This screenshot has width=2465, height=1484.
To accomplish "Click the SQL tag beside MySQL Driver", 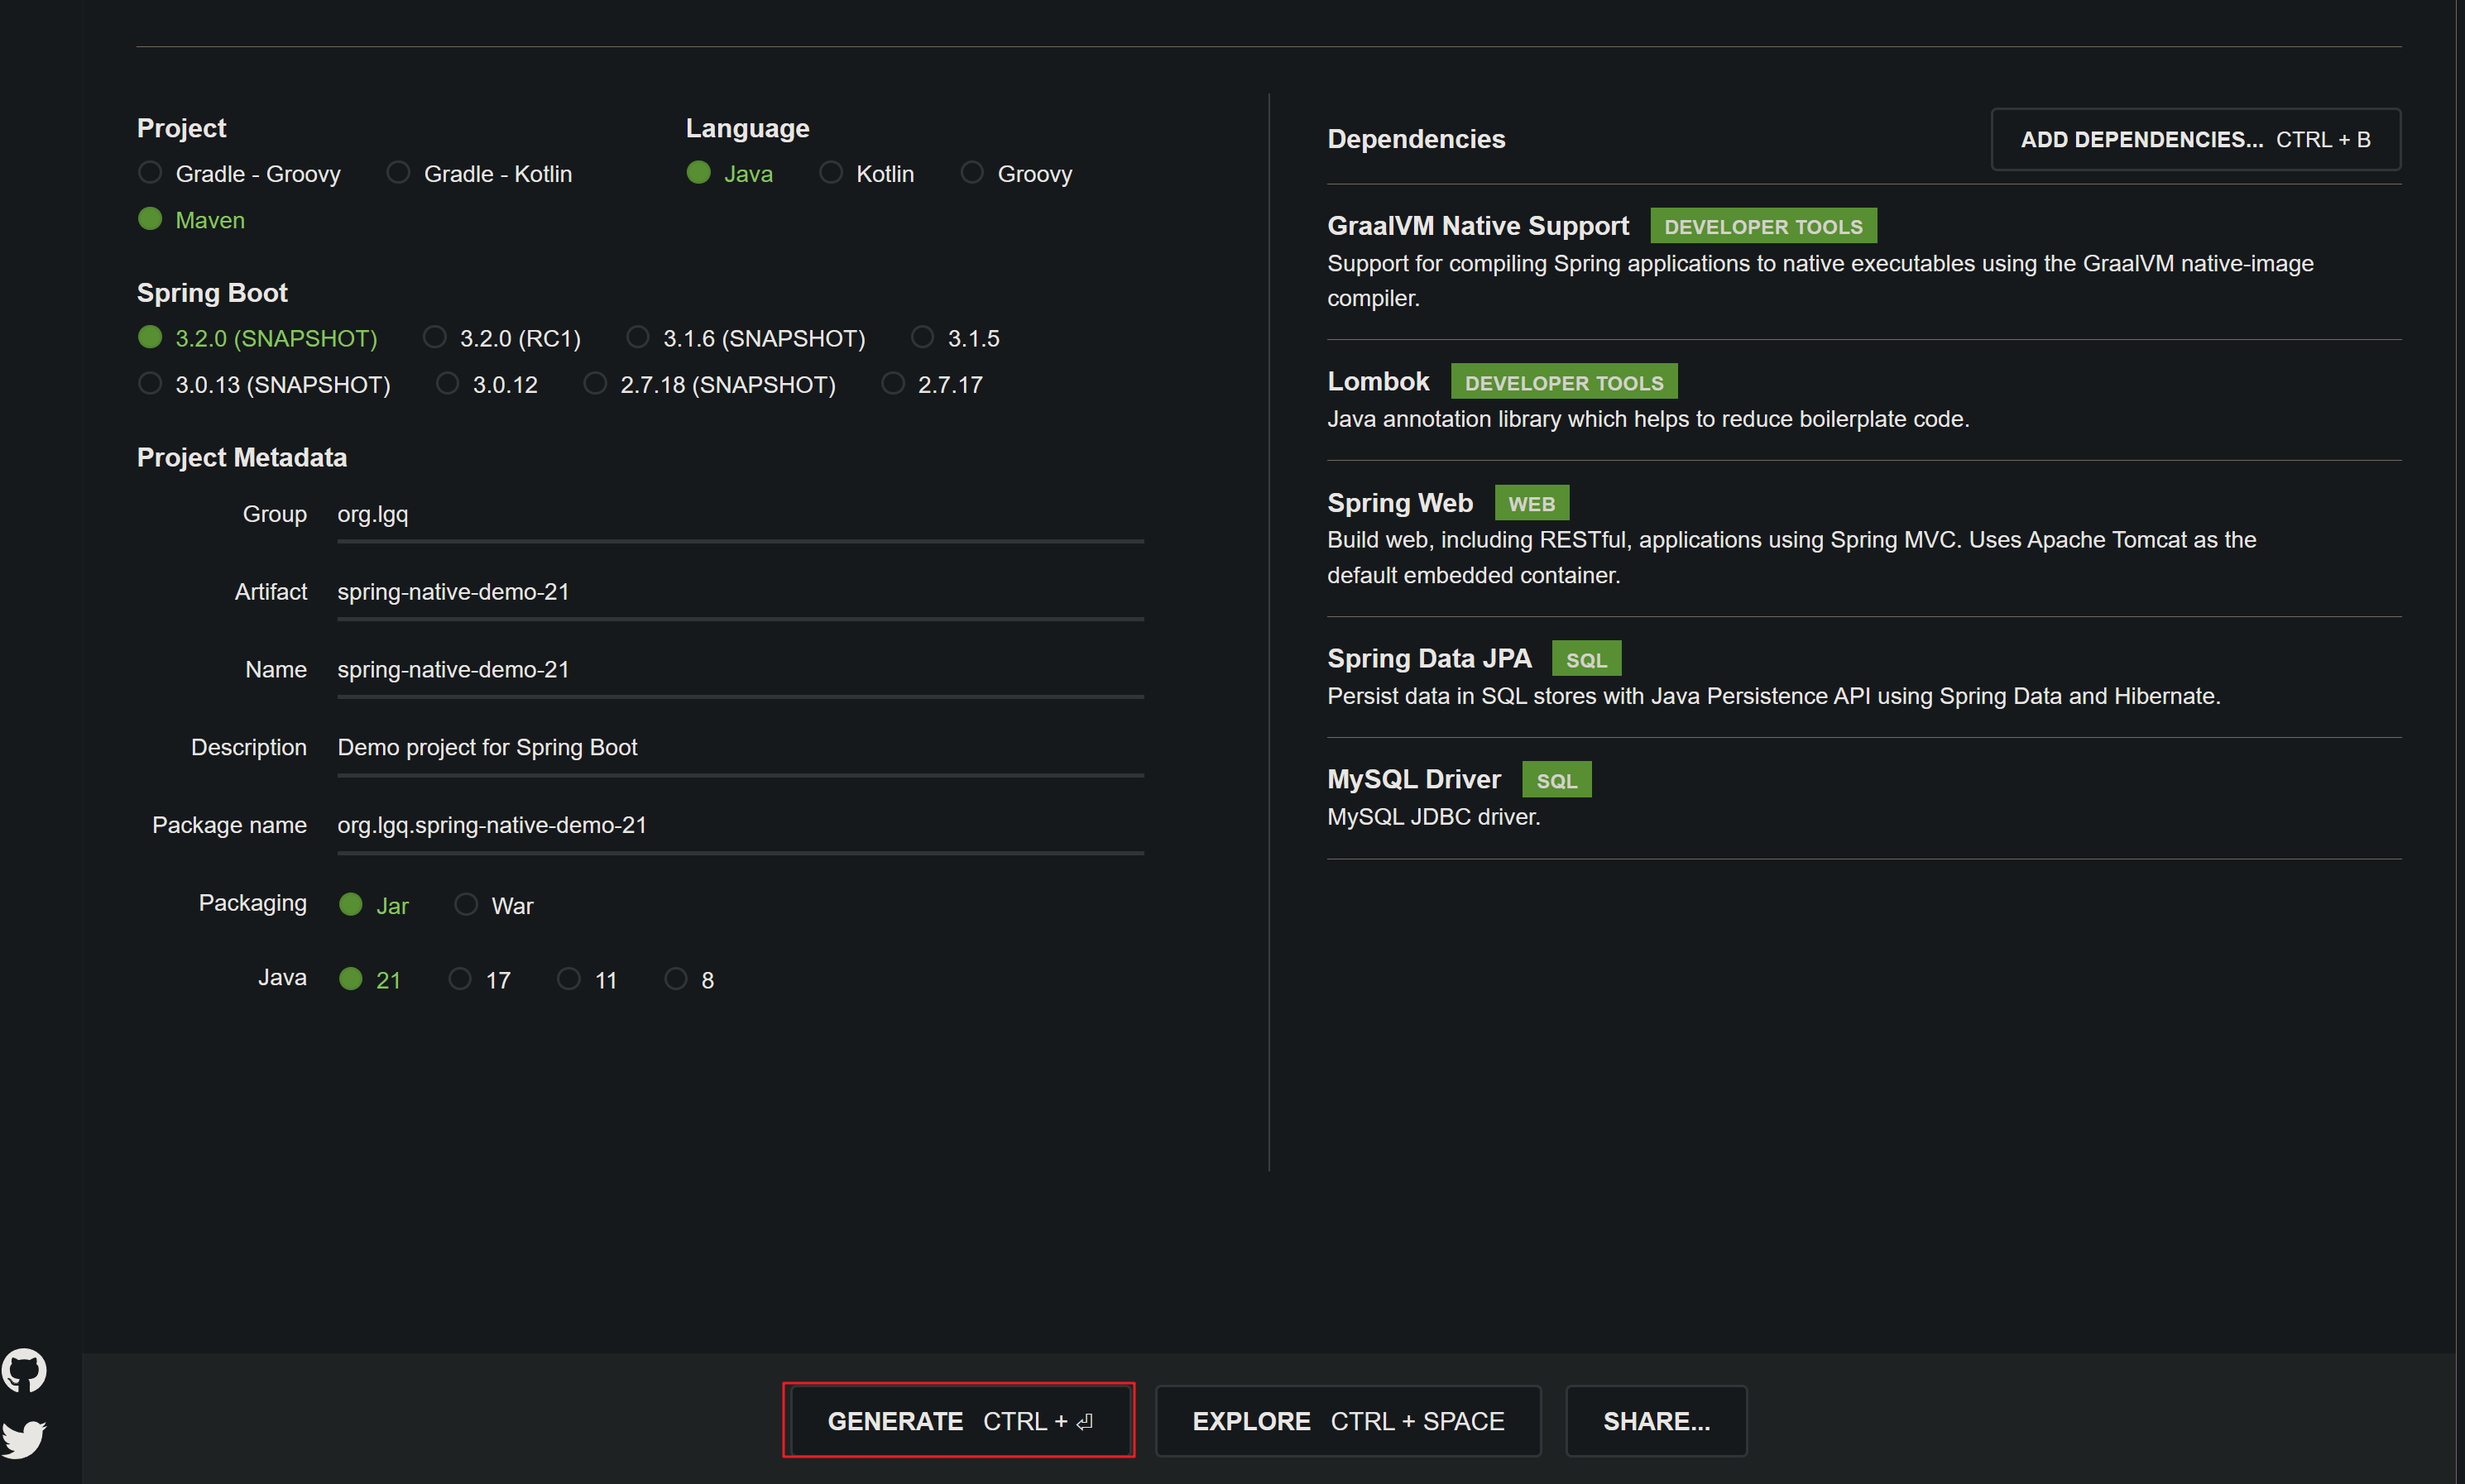I will click(1556, 780).
